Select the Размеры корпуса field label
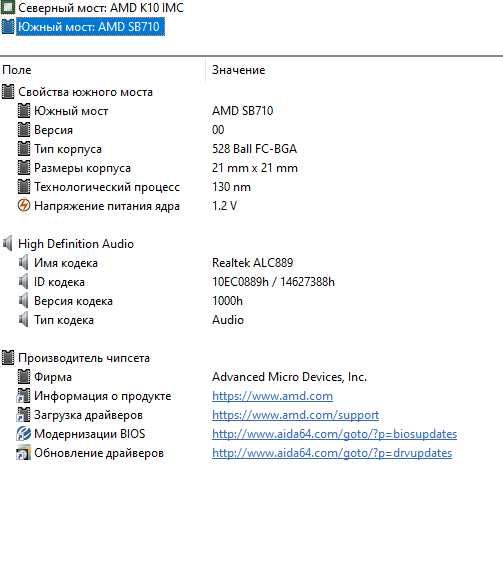The image size is (503, 578). (x=83, y=168)
